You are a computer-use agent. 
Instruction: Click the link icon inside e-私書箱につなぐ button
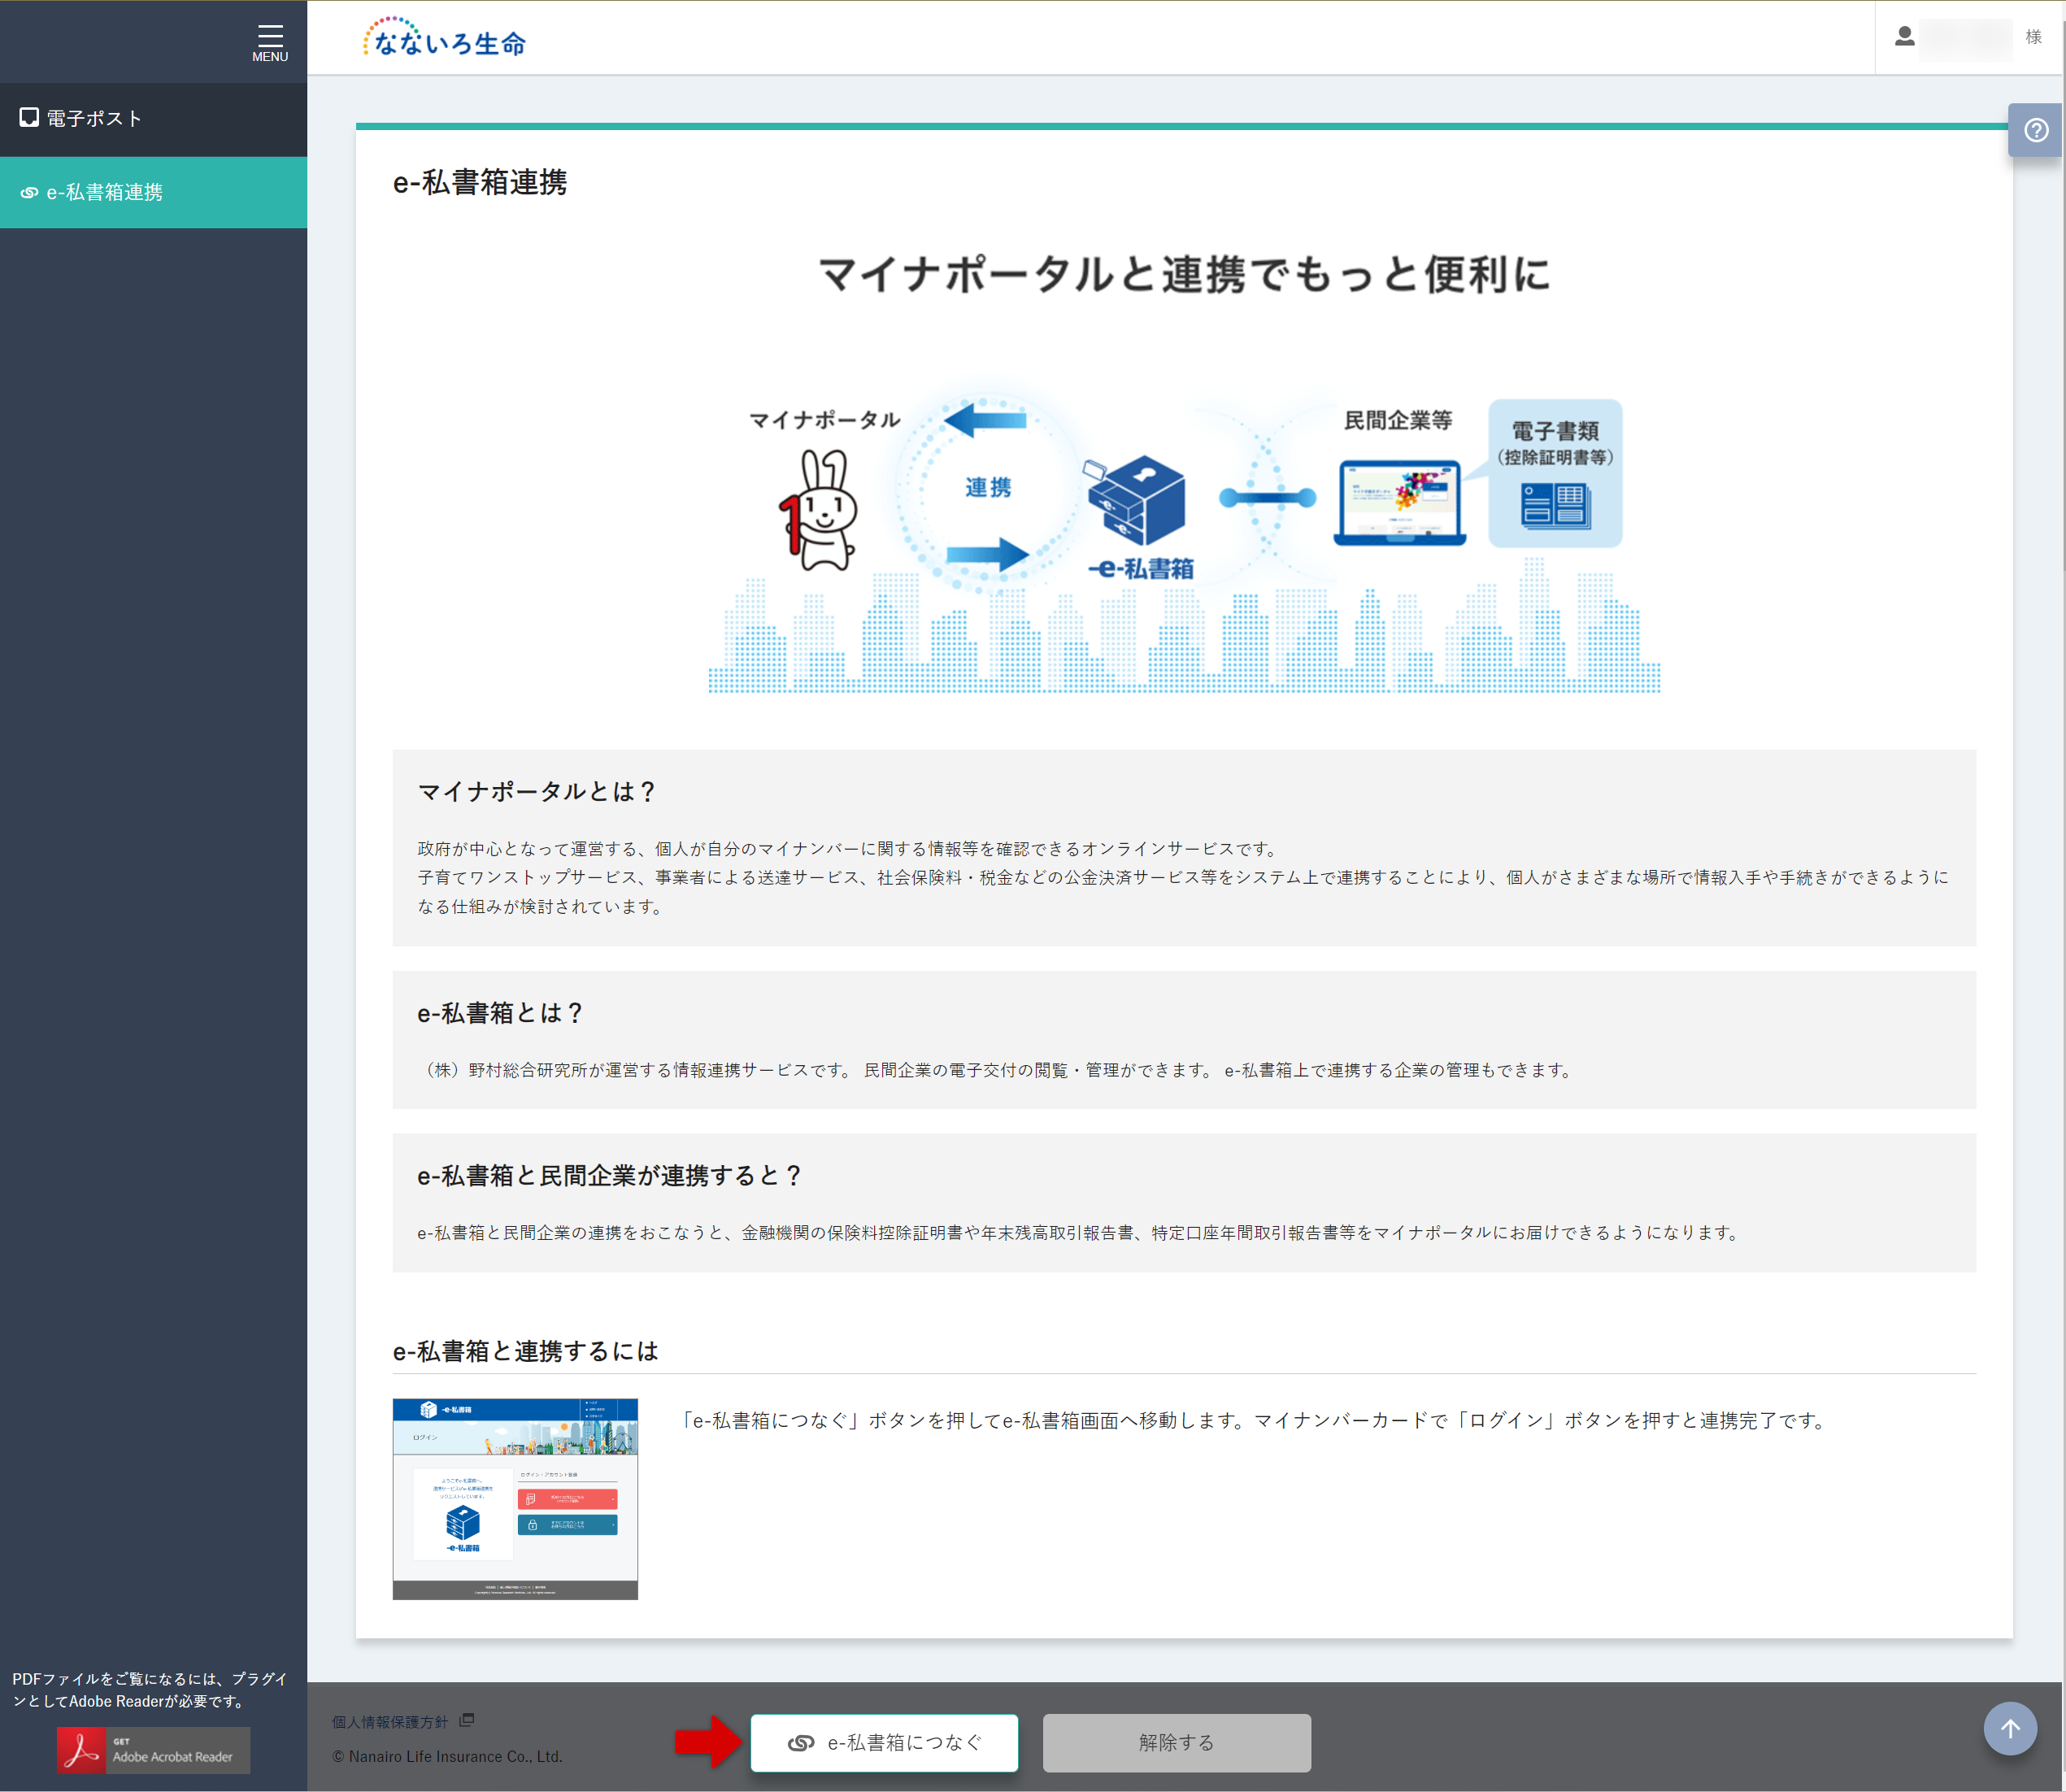pos(800,1742)
